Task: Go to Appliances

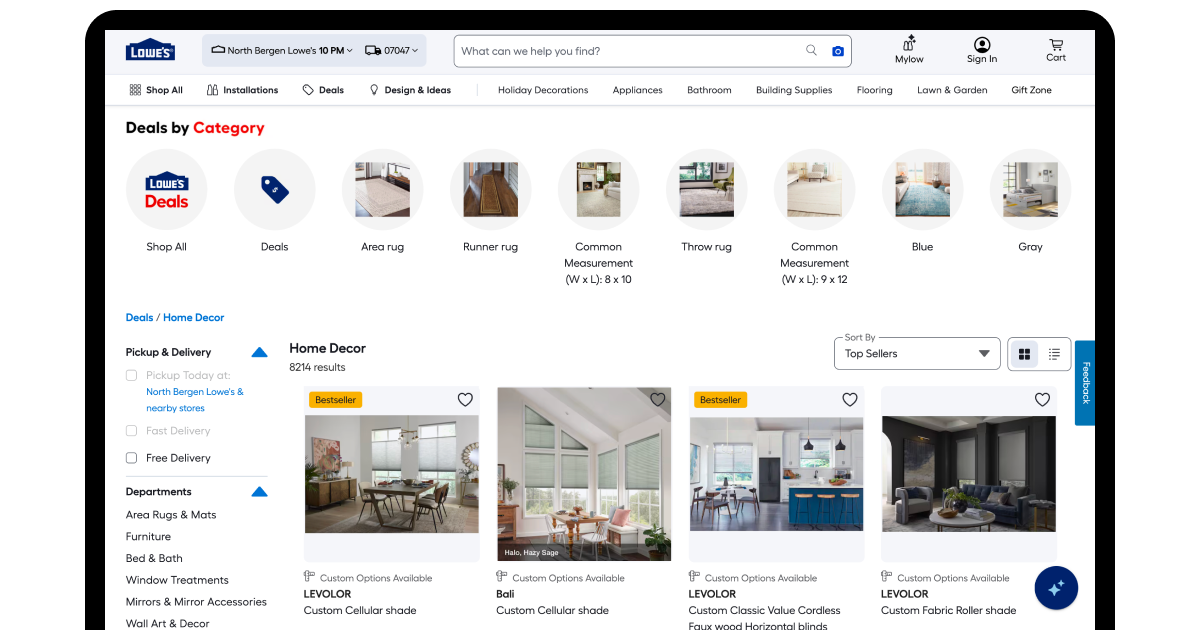Action: [638, 90]
